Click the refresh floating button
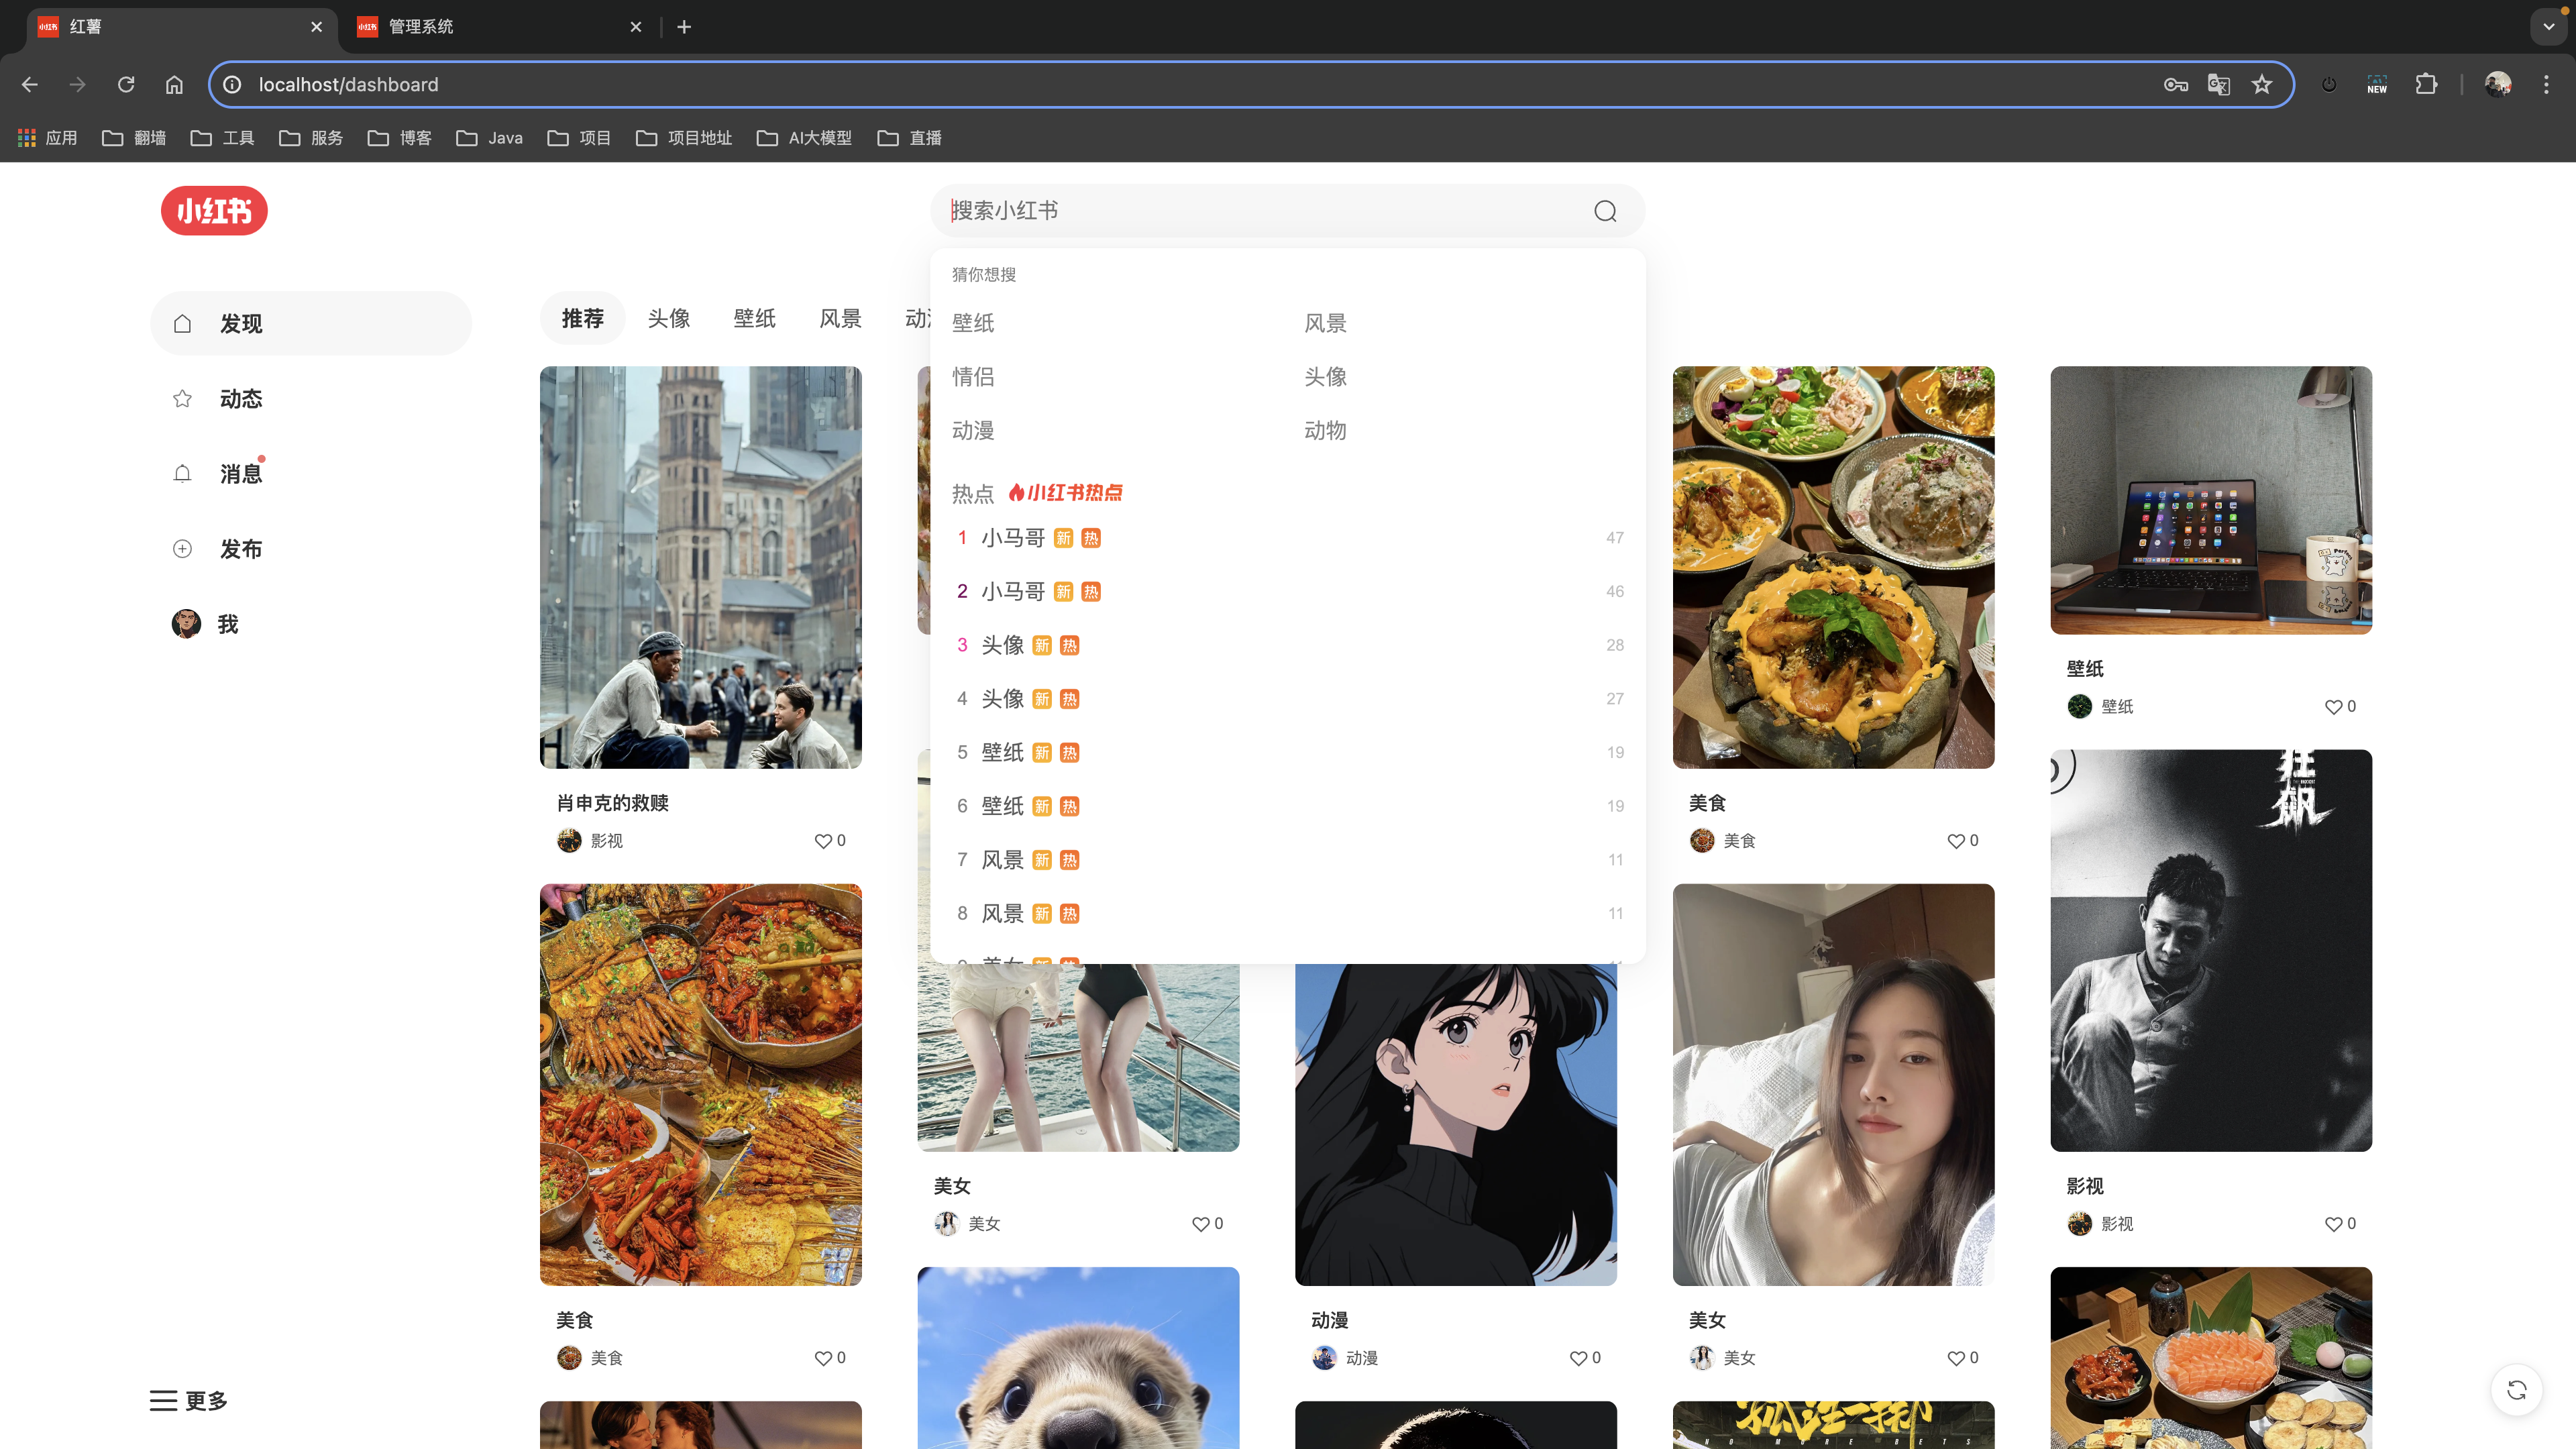 [x=2516, y=1390]
